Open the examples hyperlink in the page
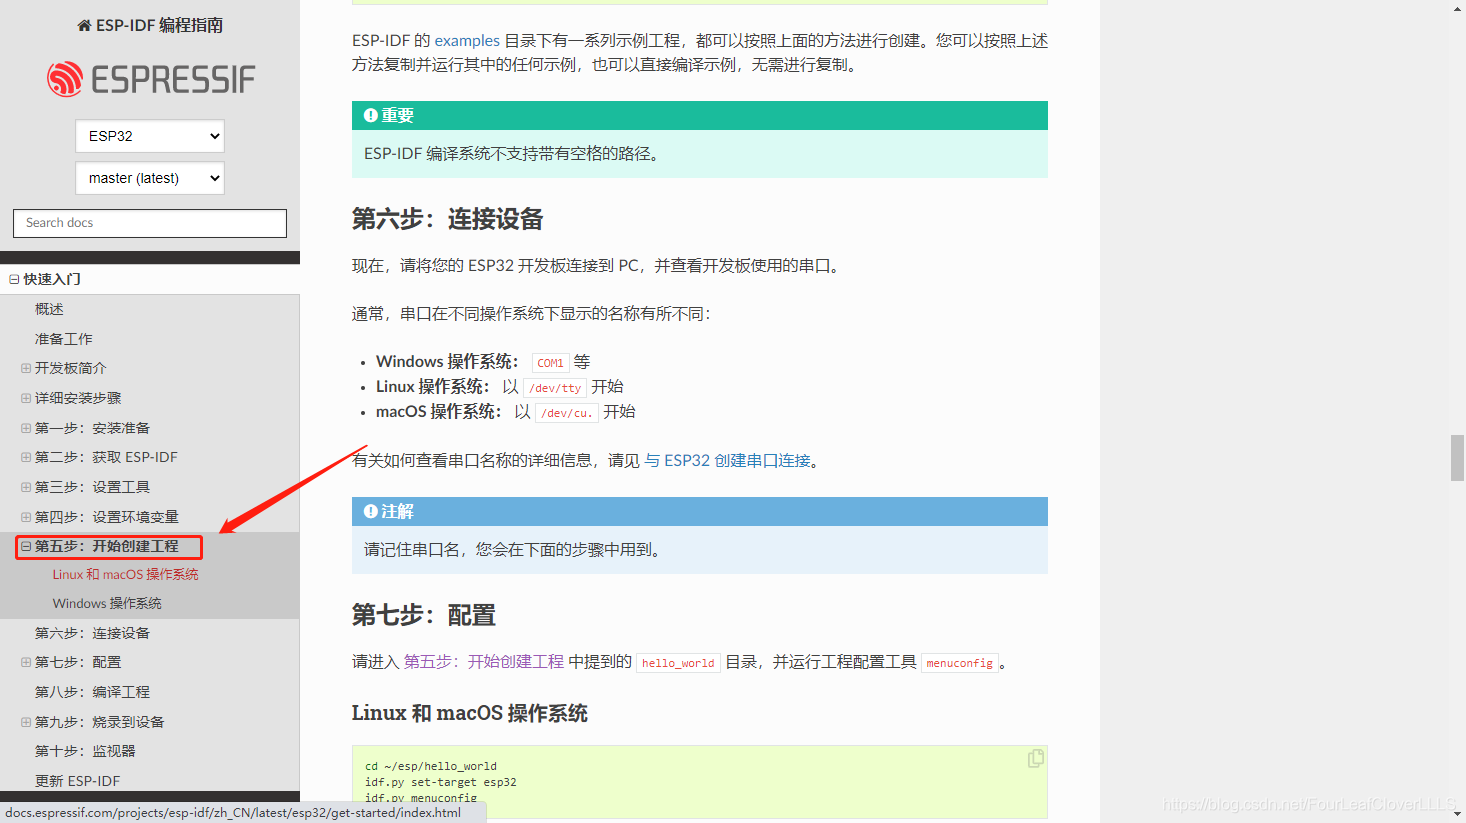This screenshot has height=823, width=1466. coord(467,40)
